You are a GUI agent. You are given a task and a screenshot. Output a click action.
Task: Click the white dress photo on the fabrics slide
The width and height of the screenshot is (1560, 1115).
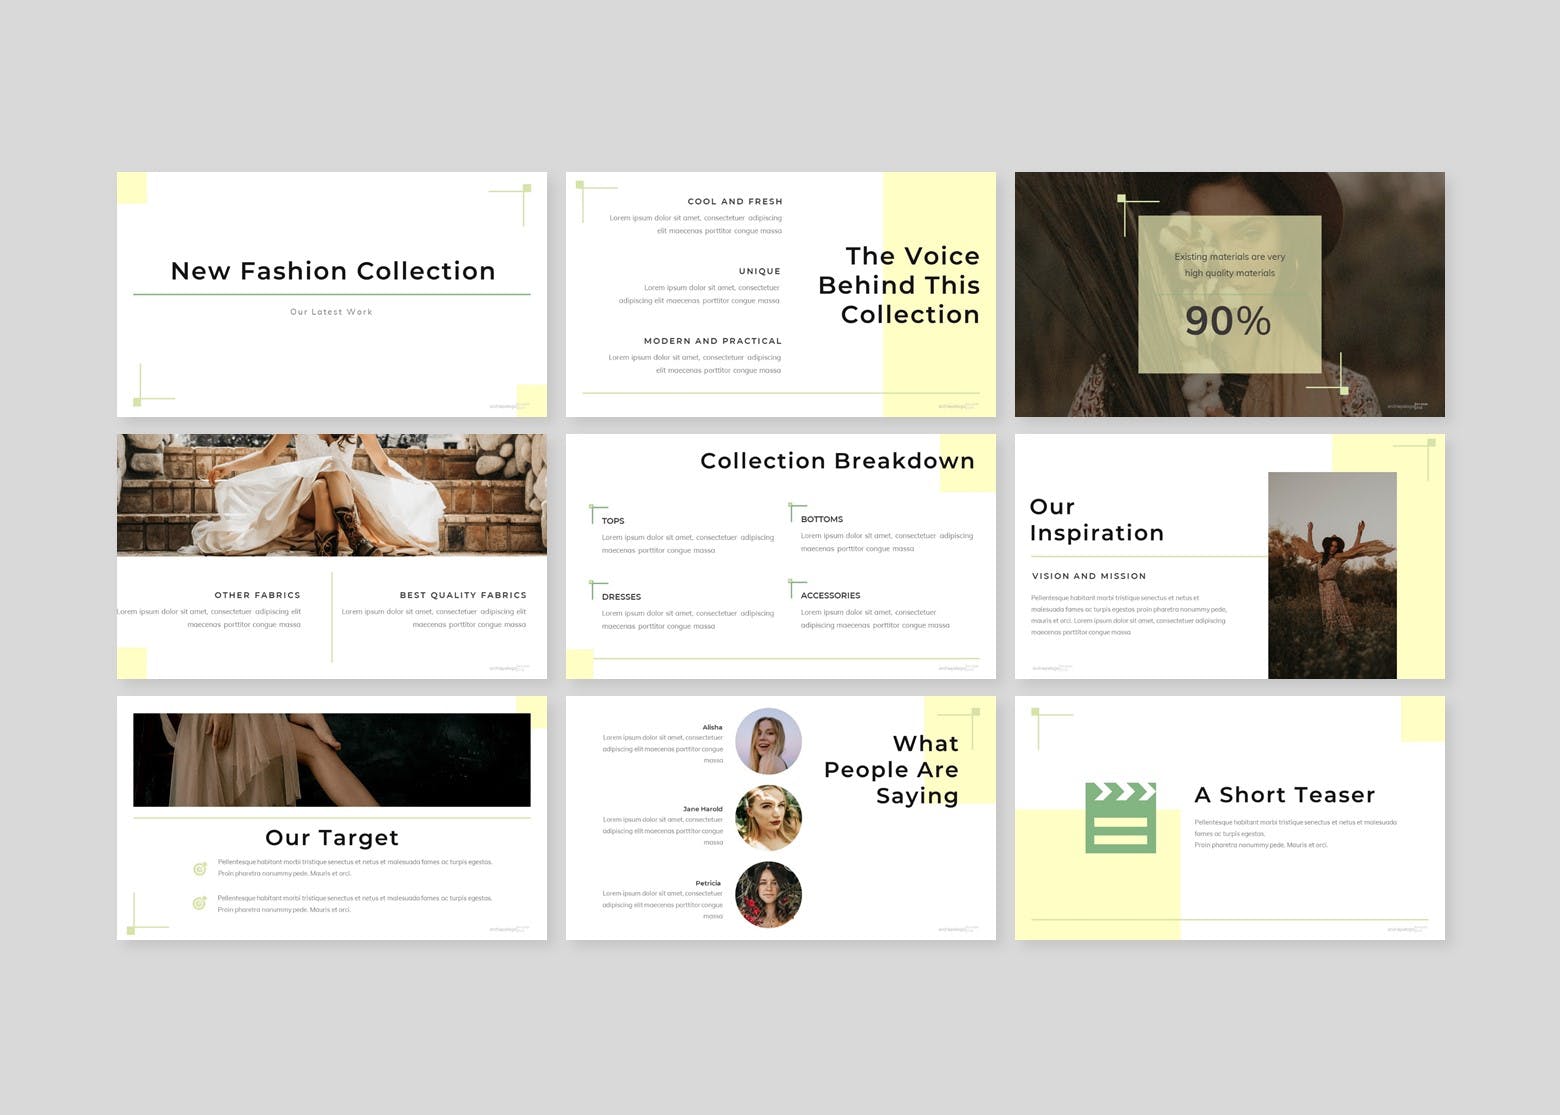[331, 494]
